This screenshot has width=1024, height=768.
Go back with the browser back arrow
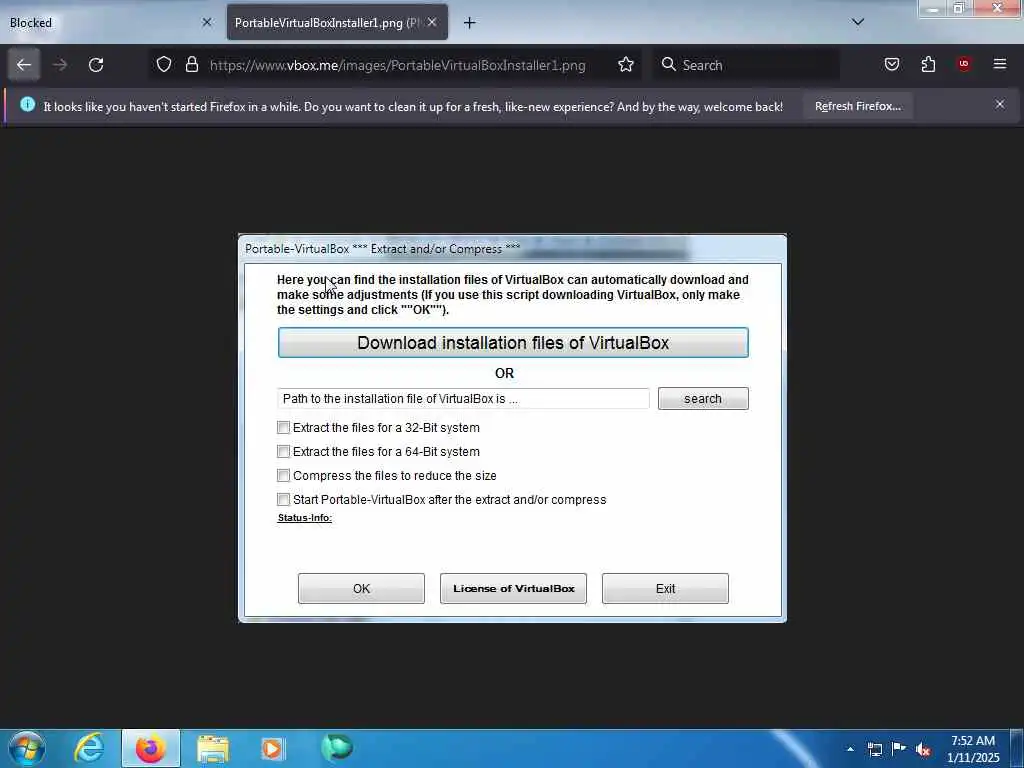pos(24,65)
